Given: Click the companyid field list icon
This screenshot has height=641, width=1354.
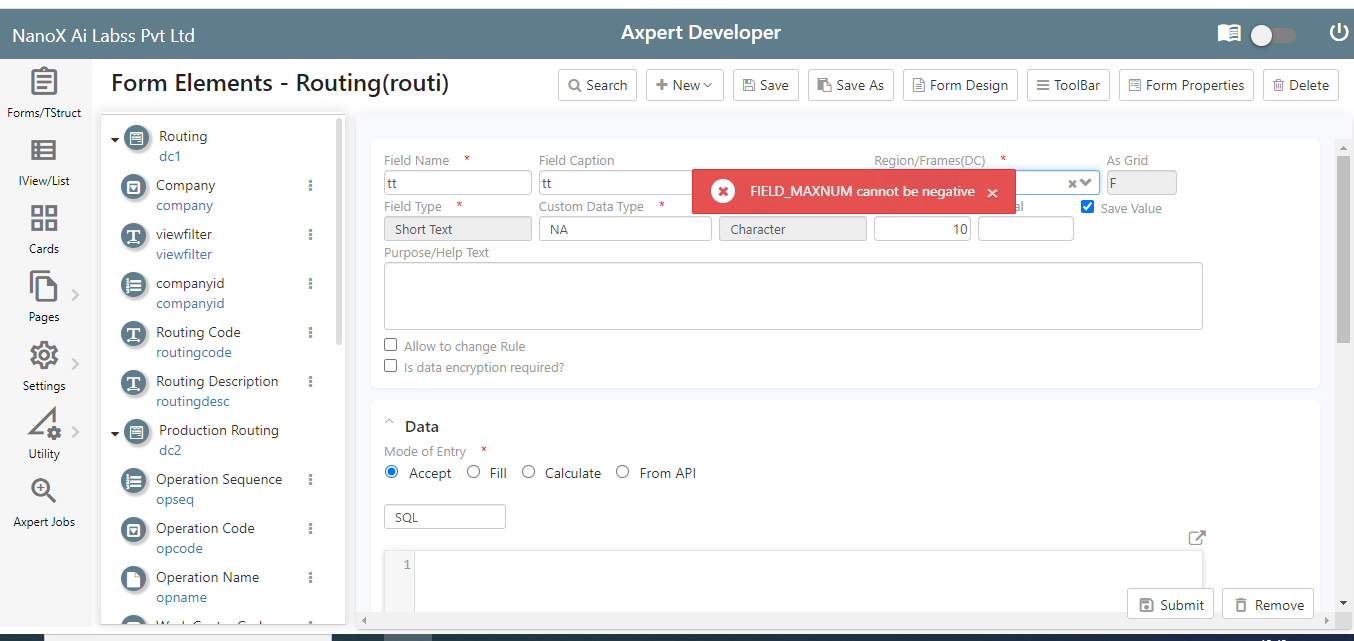Looking at the screenshot, I should (x=133, y=285).
